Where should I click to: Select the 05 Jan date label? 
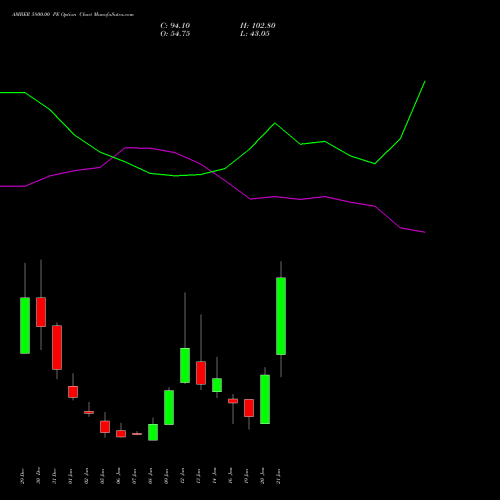(x=102, y=476)
